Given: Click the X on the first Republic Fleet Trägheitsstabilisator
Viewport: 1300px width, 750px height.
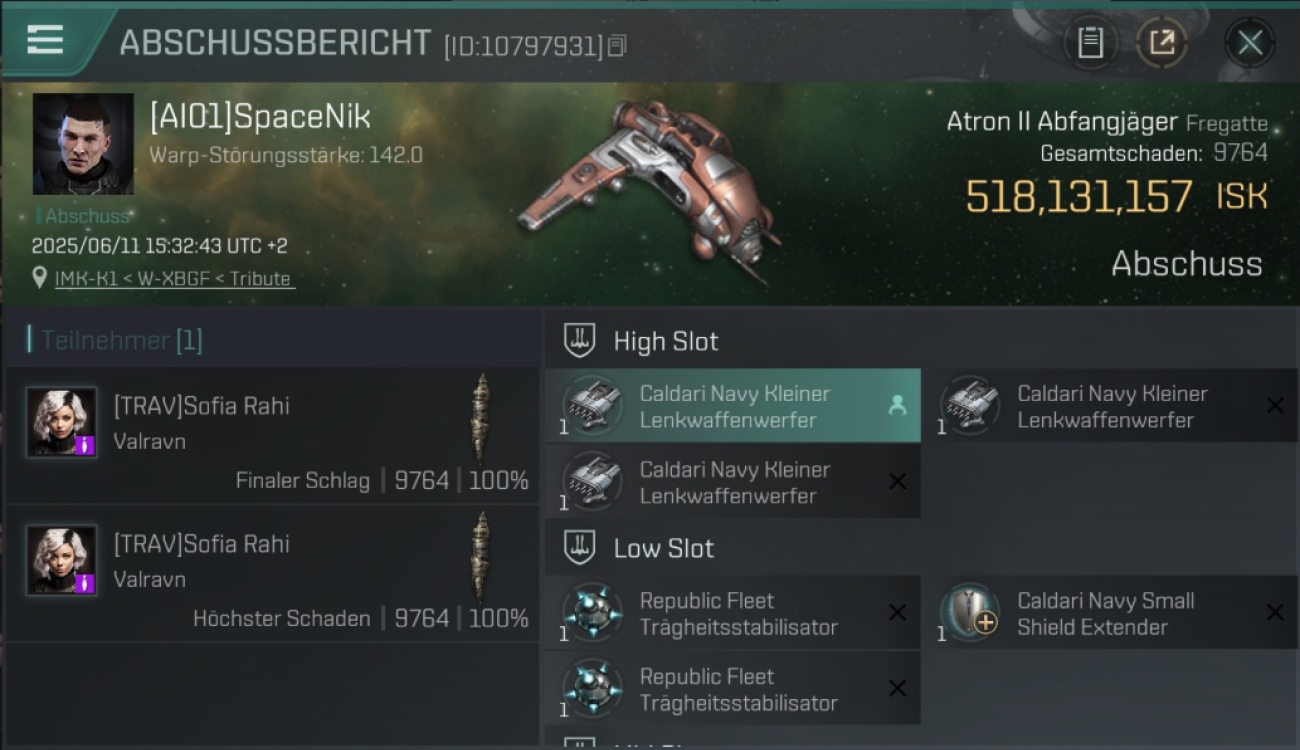Looking at the screenshot, I should [897, 613].
